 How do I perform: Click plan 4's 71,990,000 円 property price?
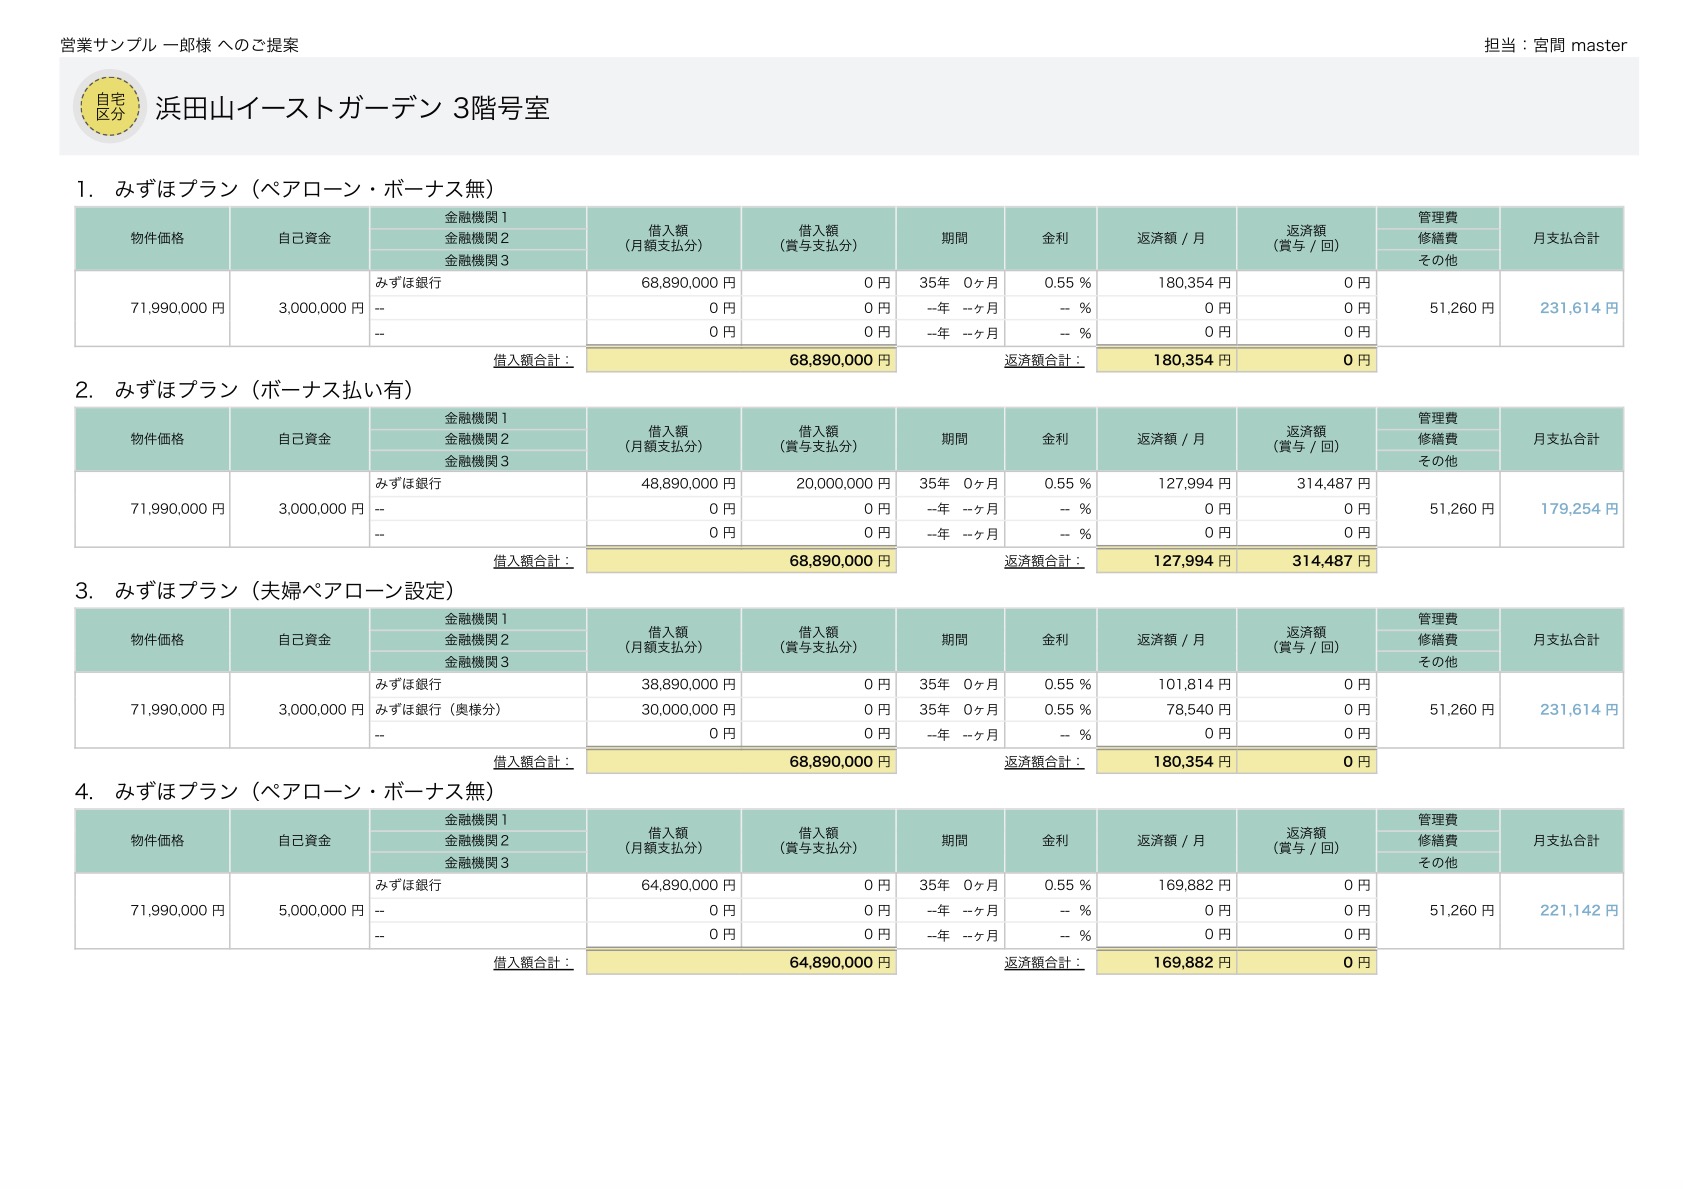click(178, 910)
